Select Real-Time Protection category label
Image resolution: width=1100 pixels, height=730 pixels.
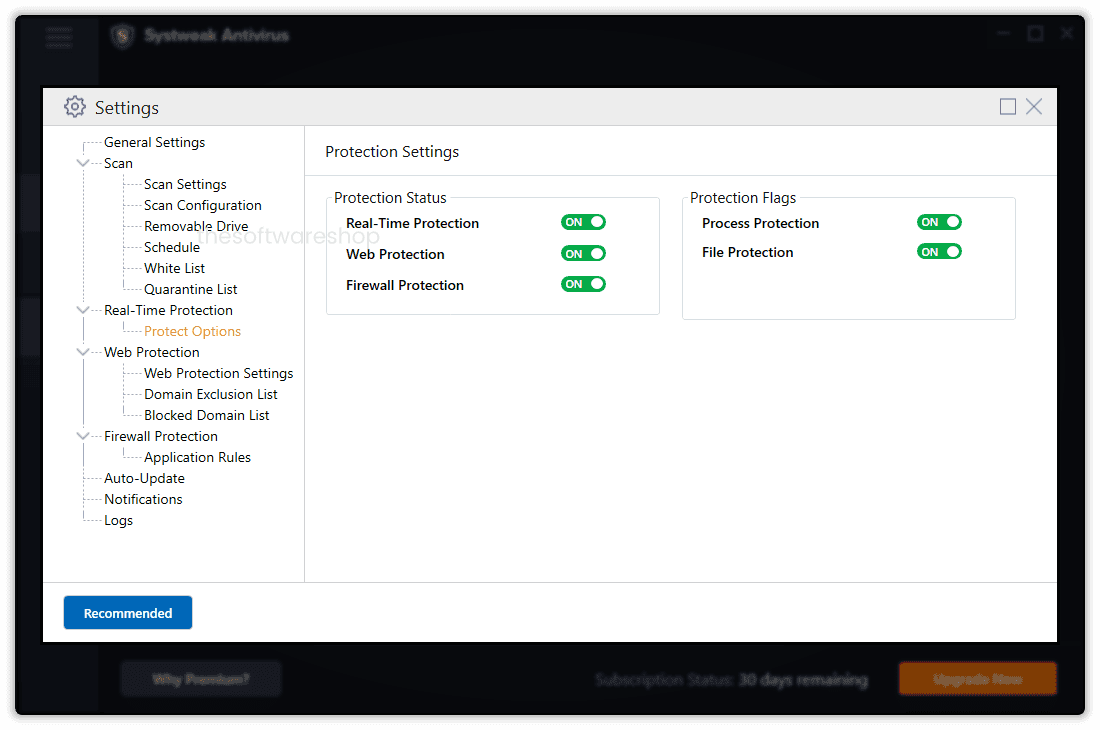pos(168,311)
